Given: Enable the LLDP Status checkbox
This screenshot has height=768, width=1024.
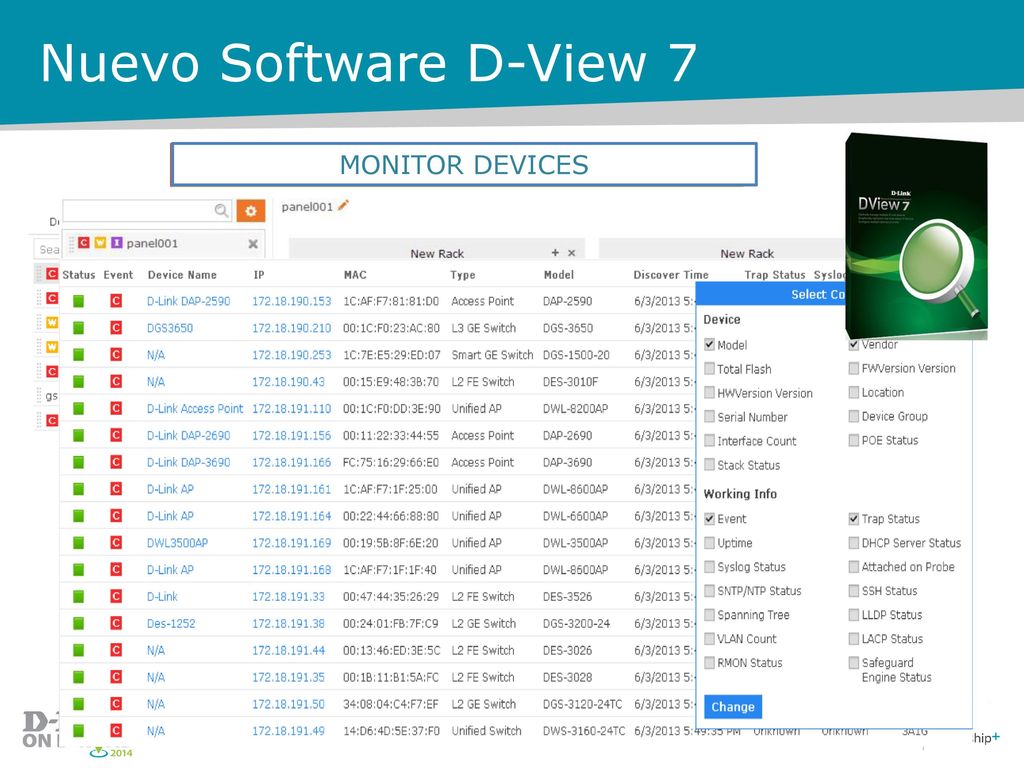Looking at the screenshot, I should (854, 615).
